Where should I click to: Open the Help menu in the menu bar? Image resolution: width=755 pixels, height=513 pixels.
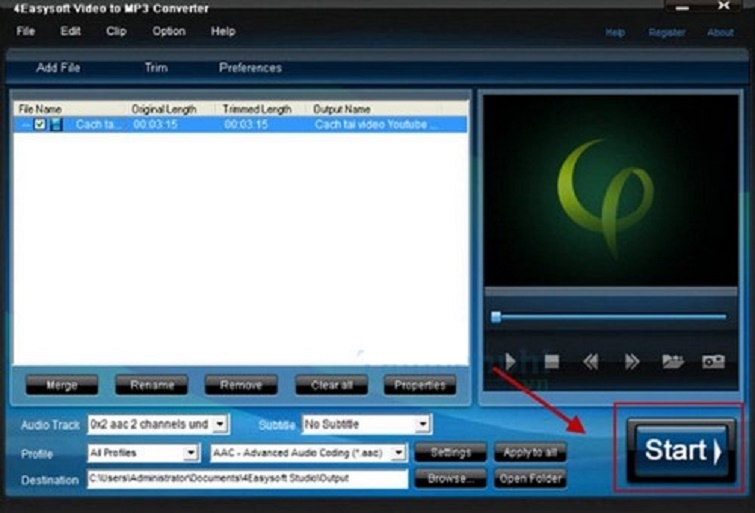click(223, 31)
